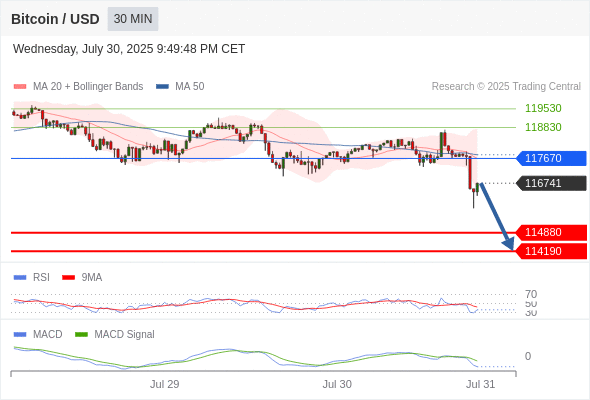Click the RSI legend swatch
The image size is (590, 400).
pyautogui.click(x=20, y=278)
